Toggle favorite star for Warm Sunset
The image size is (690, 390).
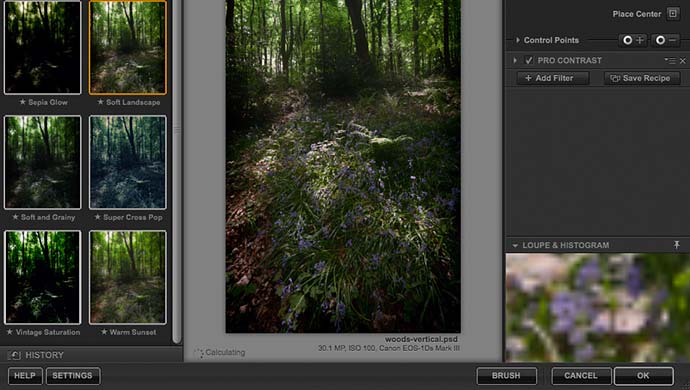[x=104, y=332]
